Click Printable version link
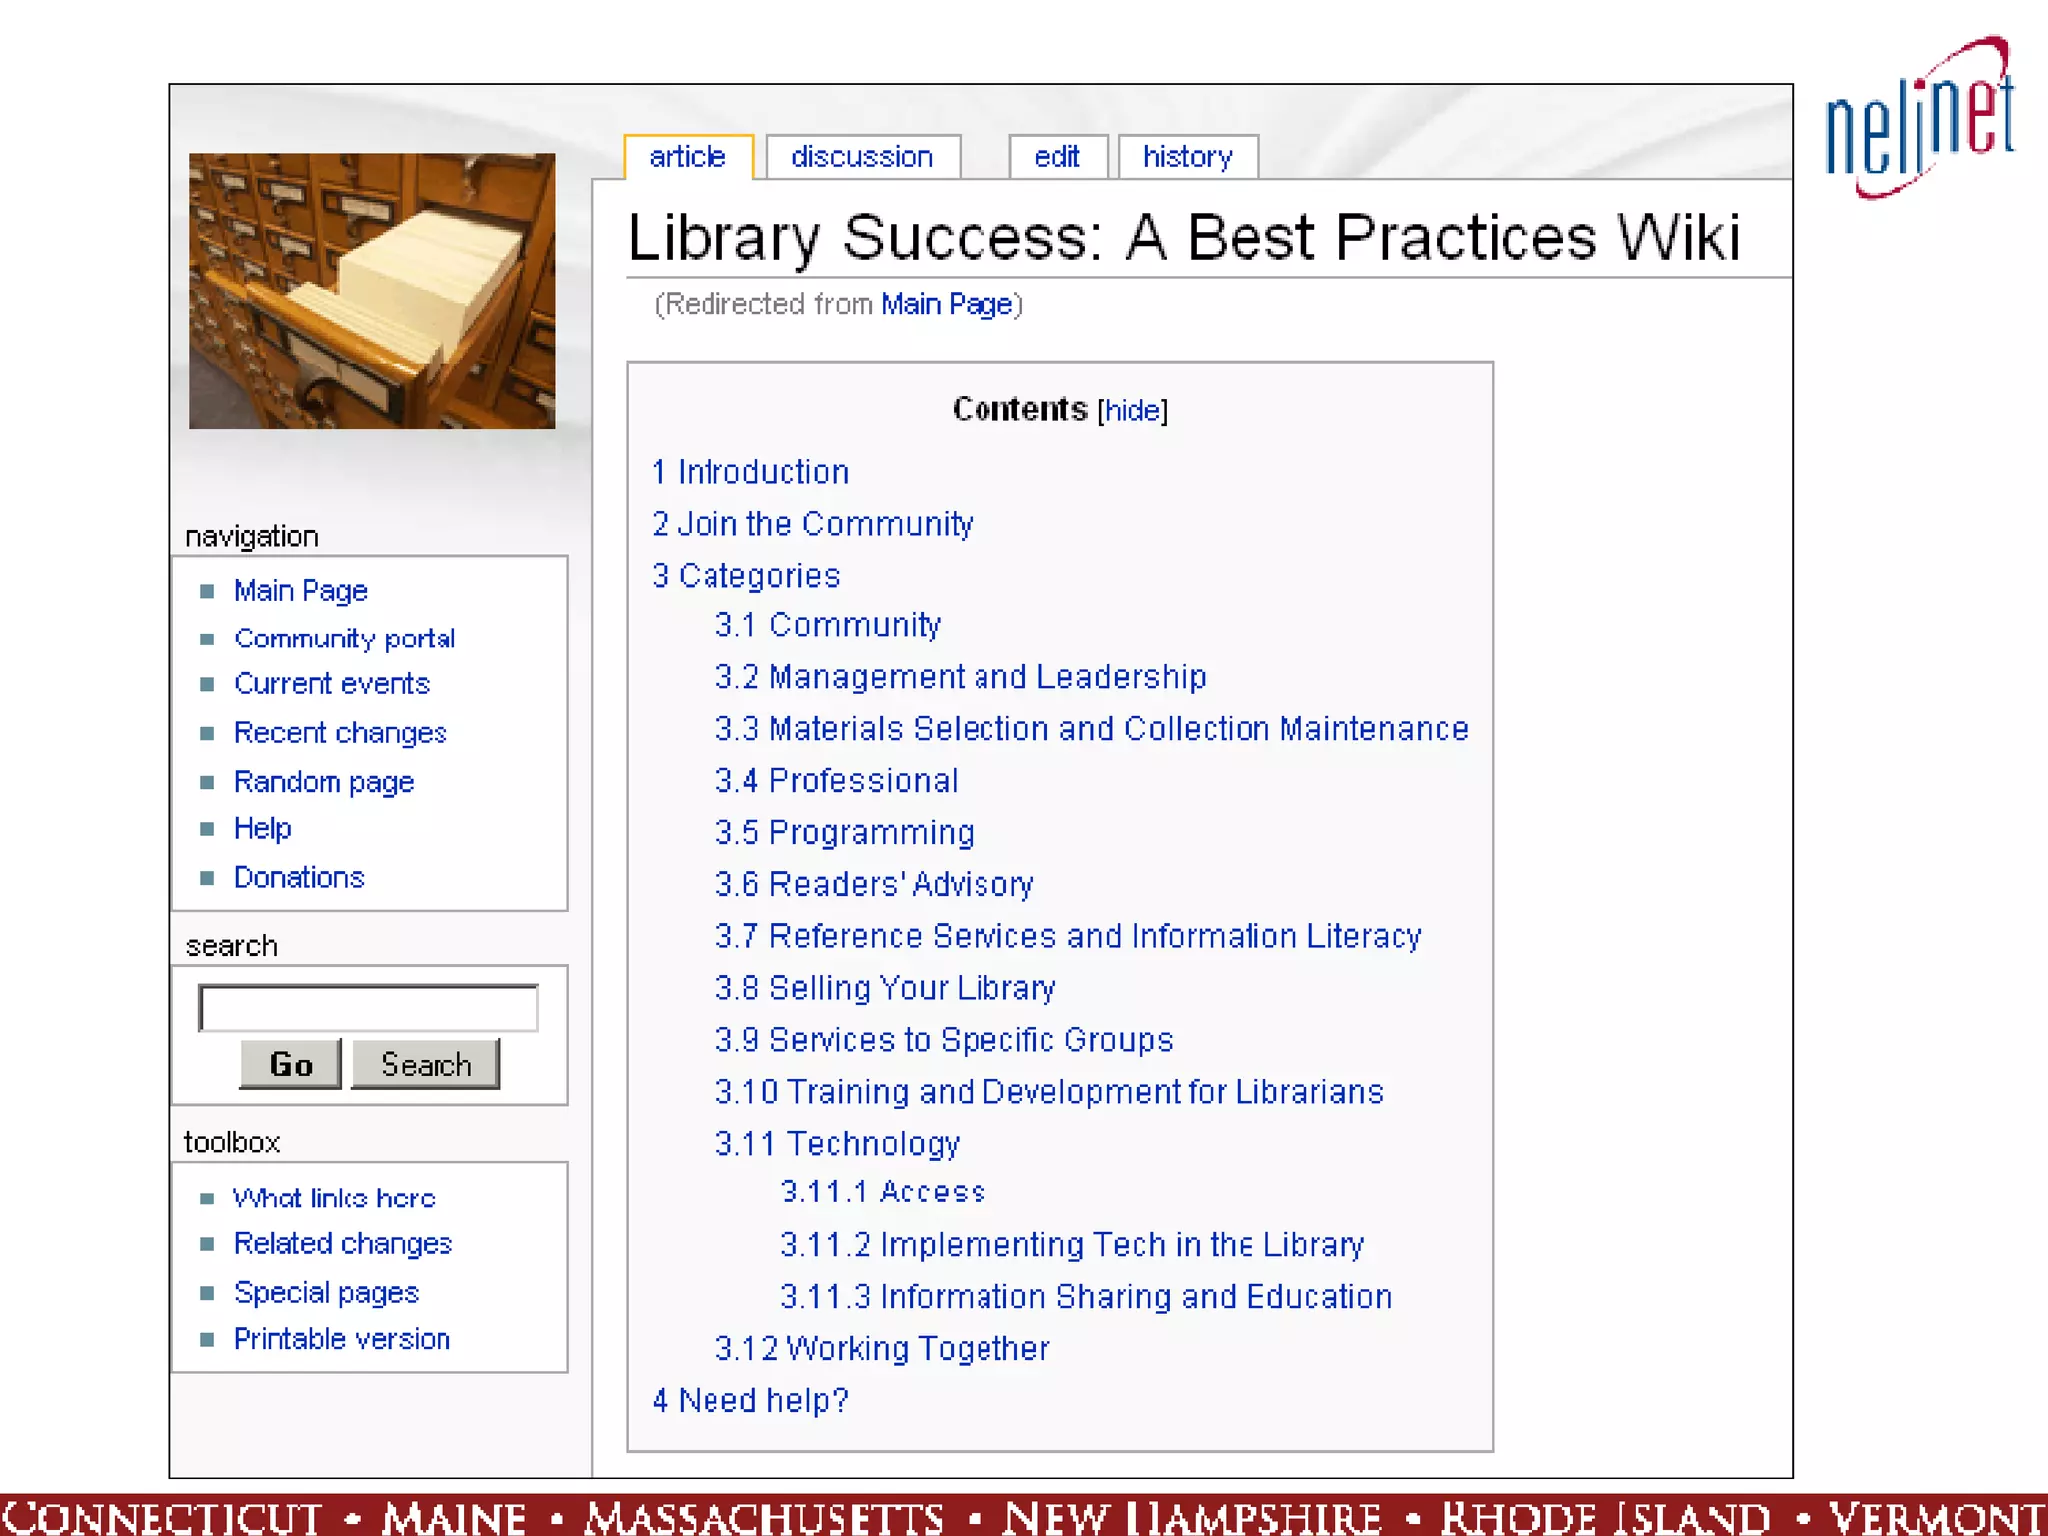Viewport: 2048px width, 1536px height. (x=341, y=1339)
